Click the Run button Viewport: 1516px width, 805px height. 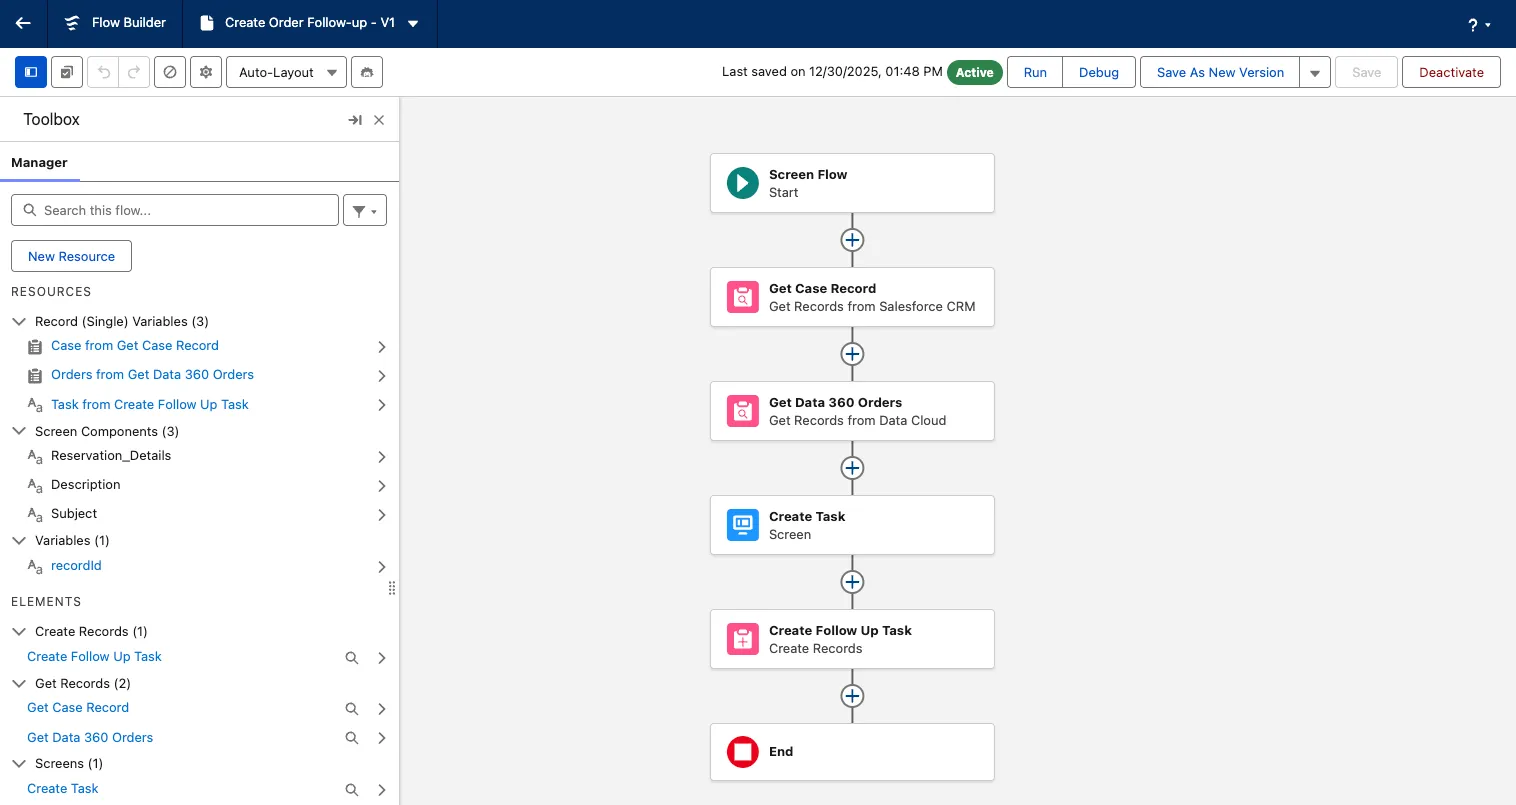[x=1035, y=72]
